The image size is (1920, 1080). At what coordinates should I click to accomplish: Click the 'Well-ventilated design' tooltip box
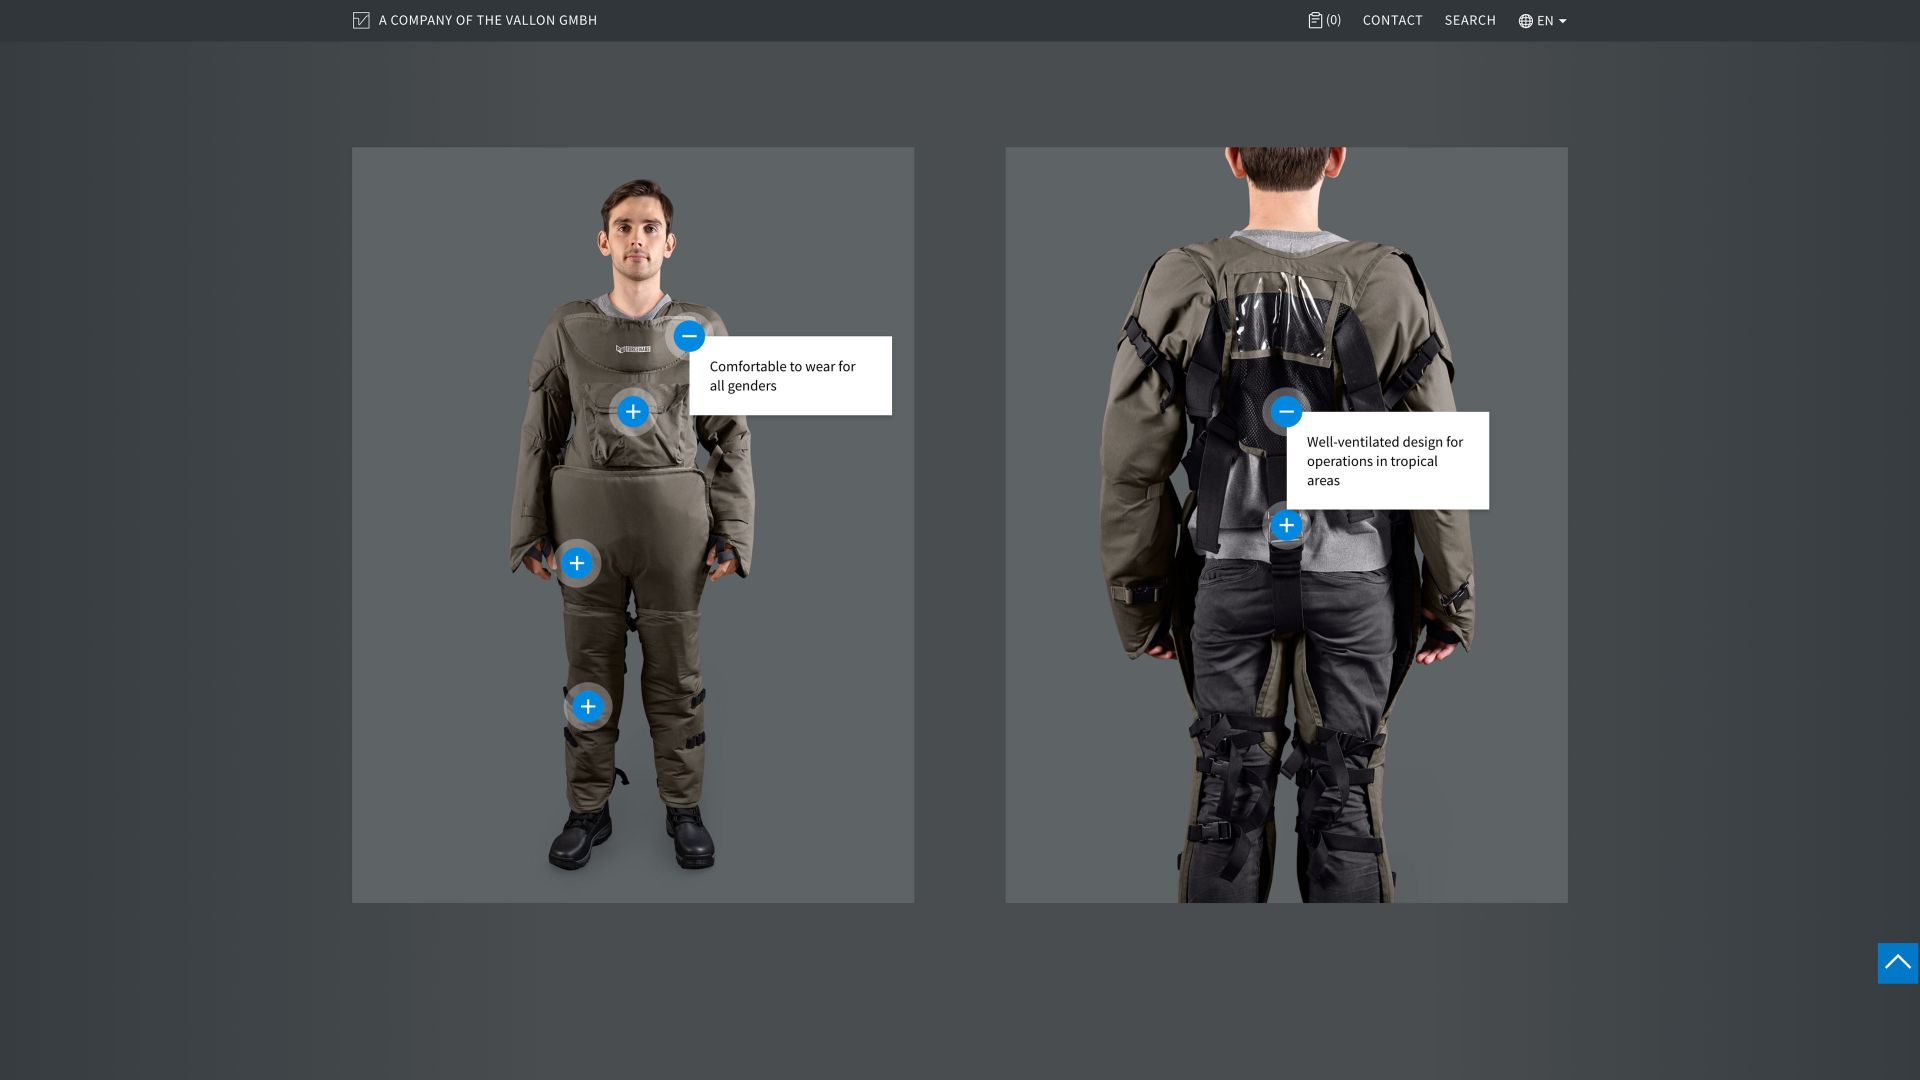click(x=1387, y=461)
